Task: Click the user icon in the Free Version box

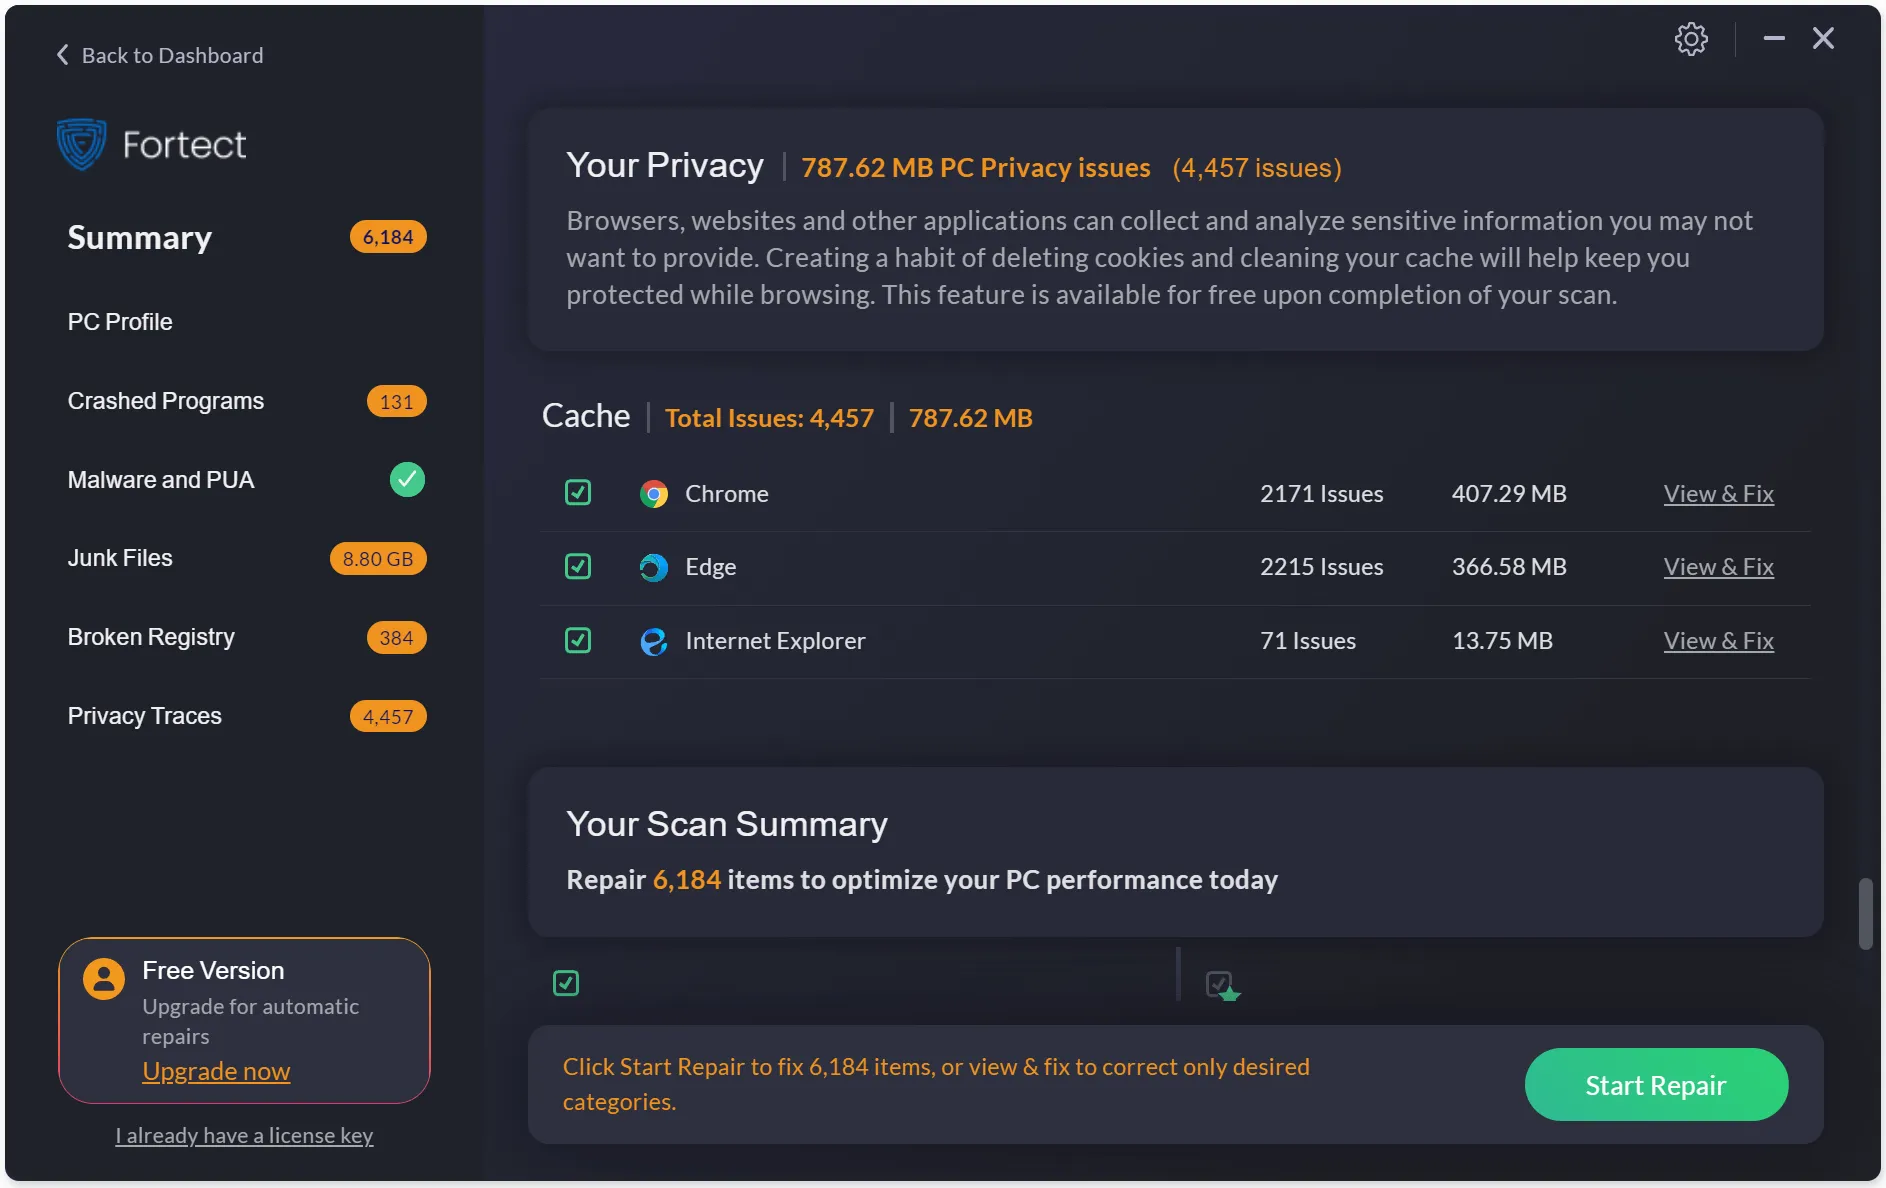Action: coord(103,978)
